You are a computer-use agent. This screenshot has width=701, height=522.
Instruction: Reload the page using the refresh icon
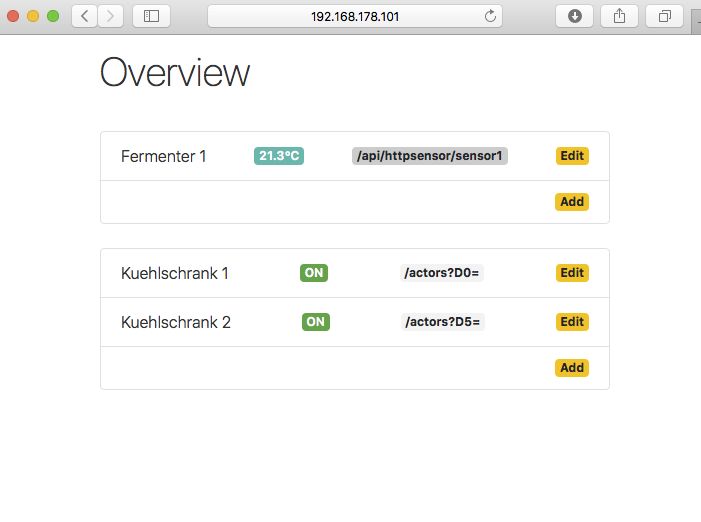490,17
